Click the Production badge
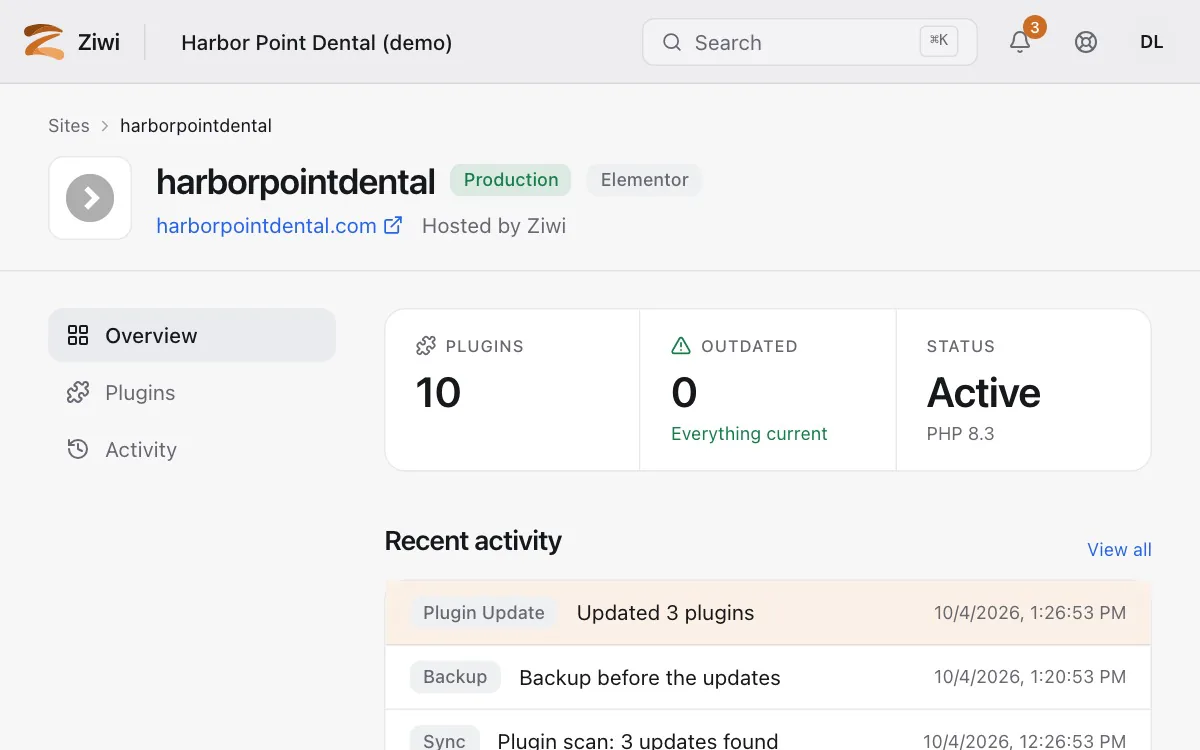 click(511, 180)
